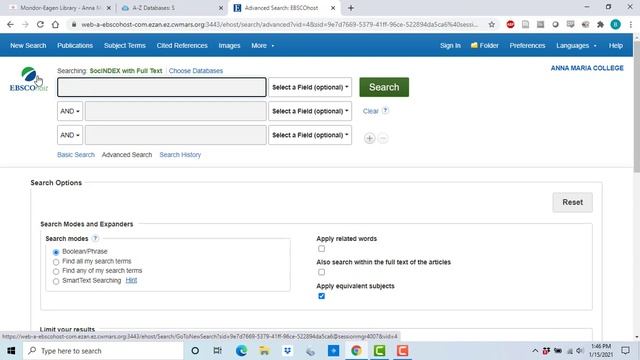Add a search row with plus icon

369,138
